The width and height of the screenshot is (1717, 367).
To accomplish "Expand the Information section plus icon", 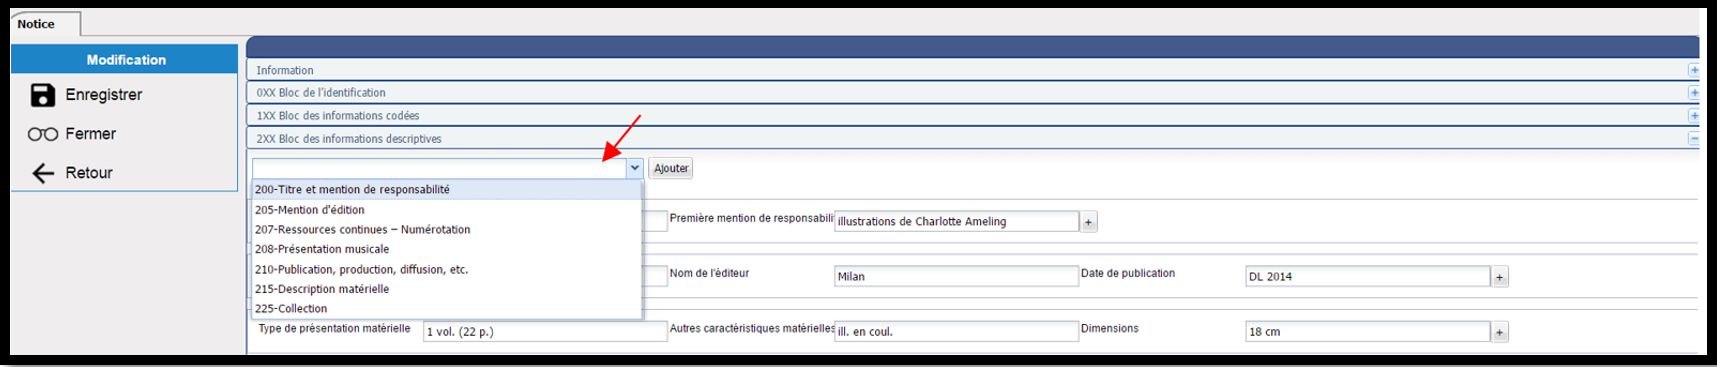I will (1693, 70).
